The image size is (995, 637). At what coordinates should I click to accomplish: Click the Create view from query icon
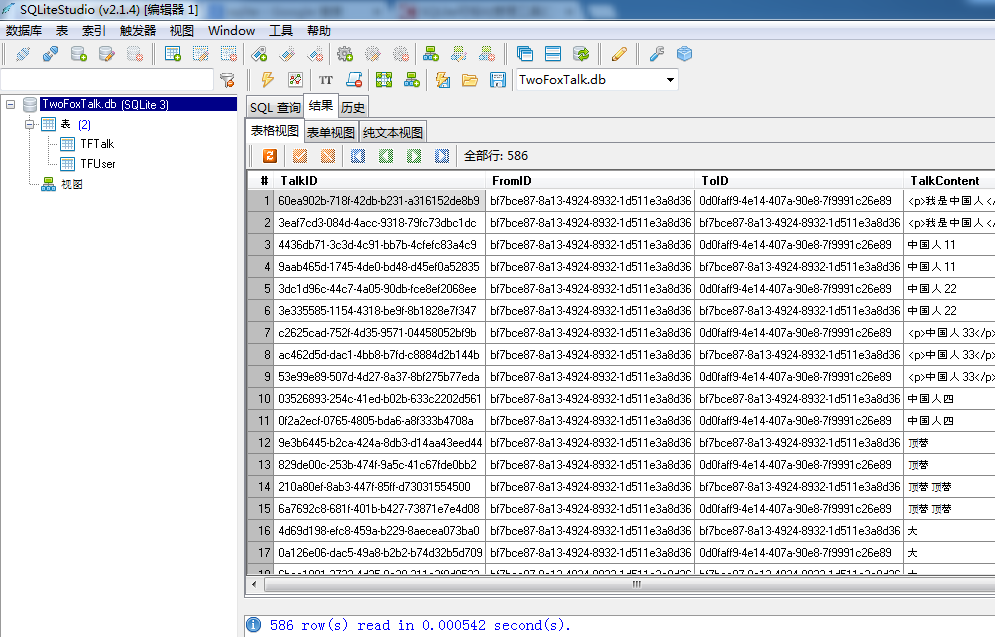pos(412,80)
